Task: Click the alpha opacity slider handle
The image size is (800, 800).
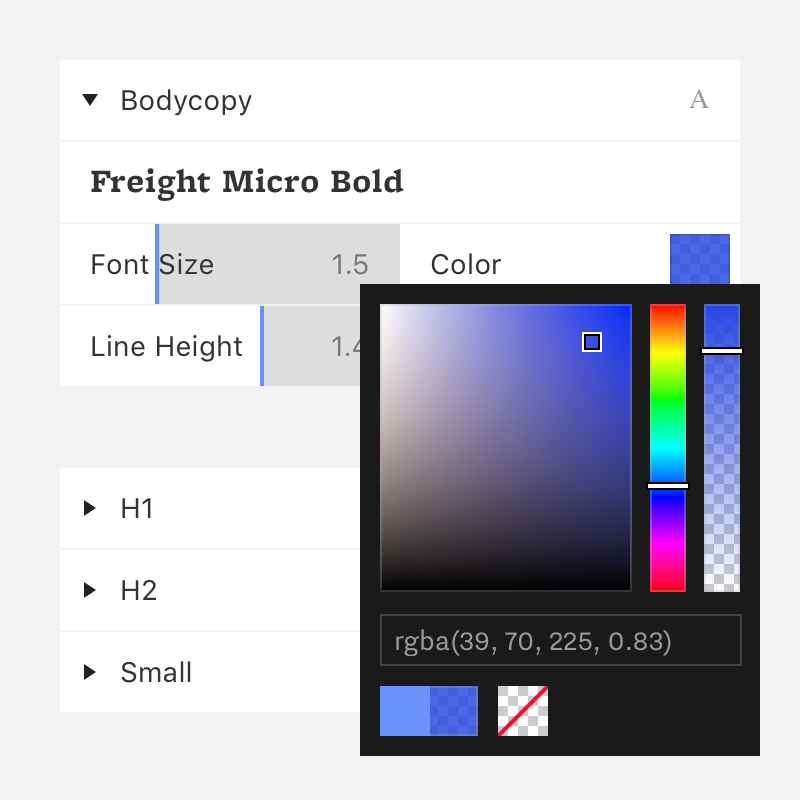Action: [722, 351]
